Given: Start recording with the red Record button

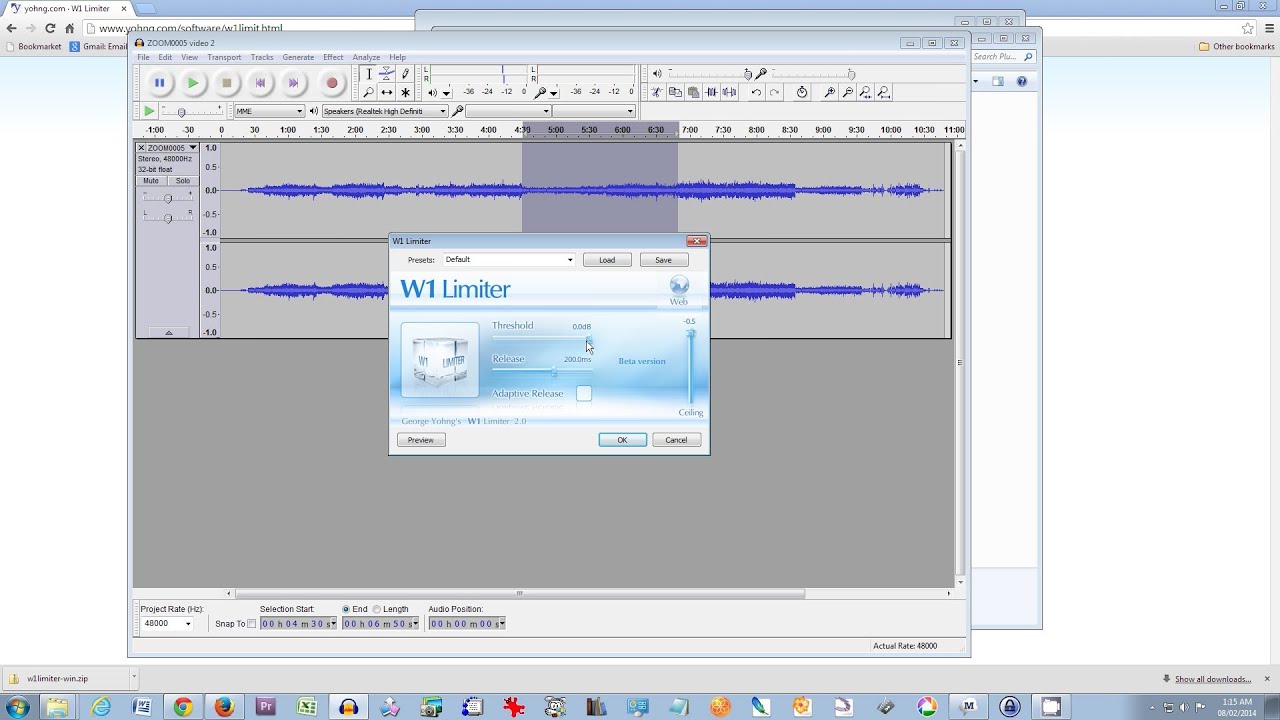Looking at the screenshot, I should [x=331, y=83].
